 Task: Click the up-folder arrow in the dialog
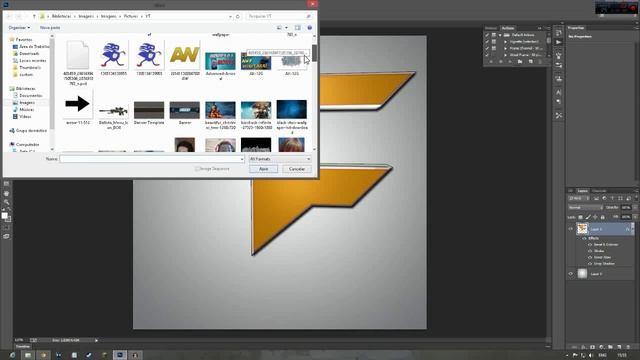pos(34,16)
